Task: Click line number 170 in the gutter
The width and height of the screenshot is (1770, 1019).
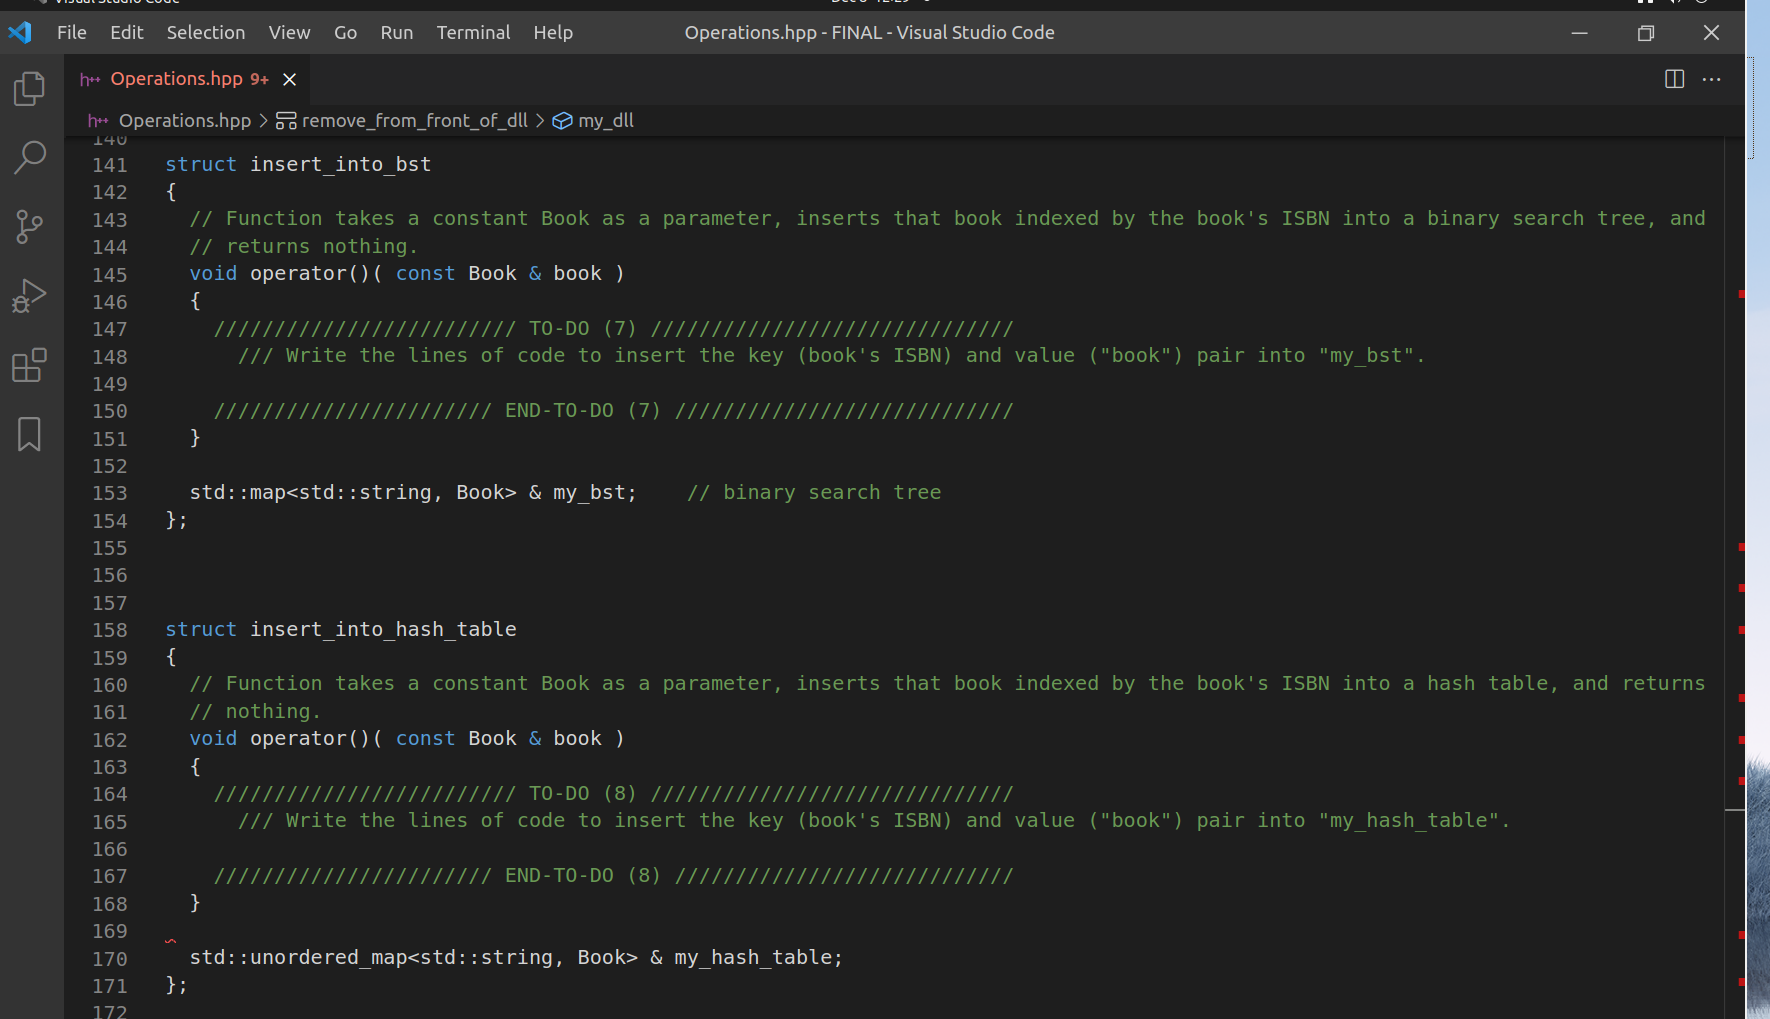Action: [110, 959]
